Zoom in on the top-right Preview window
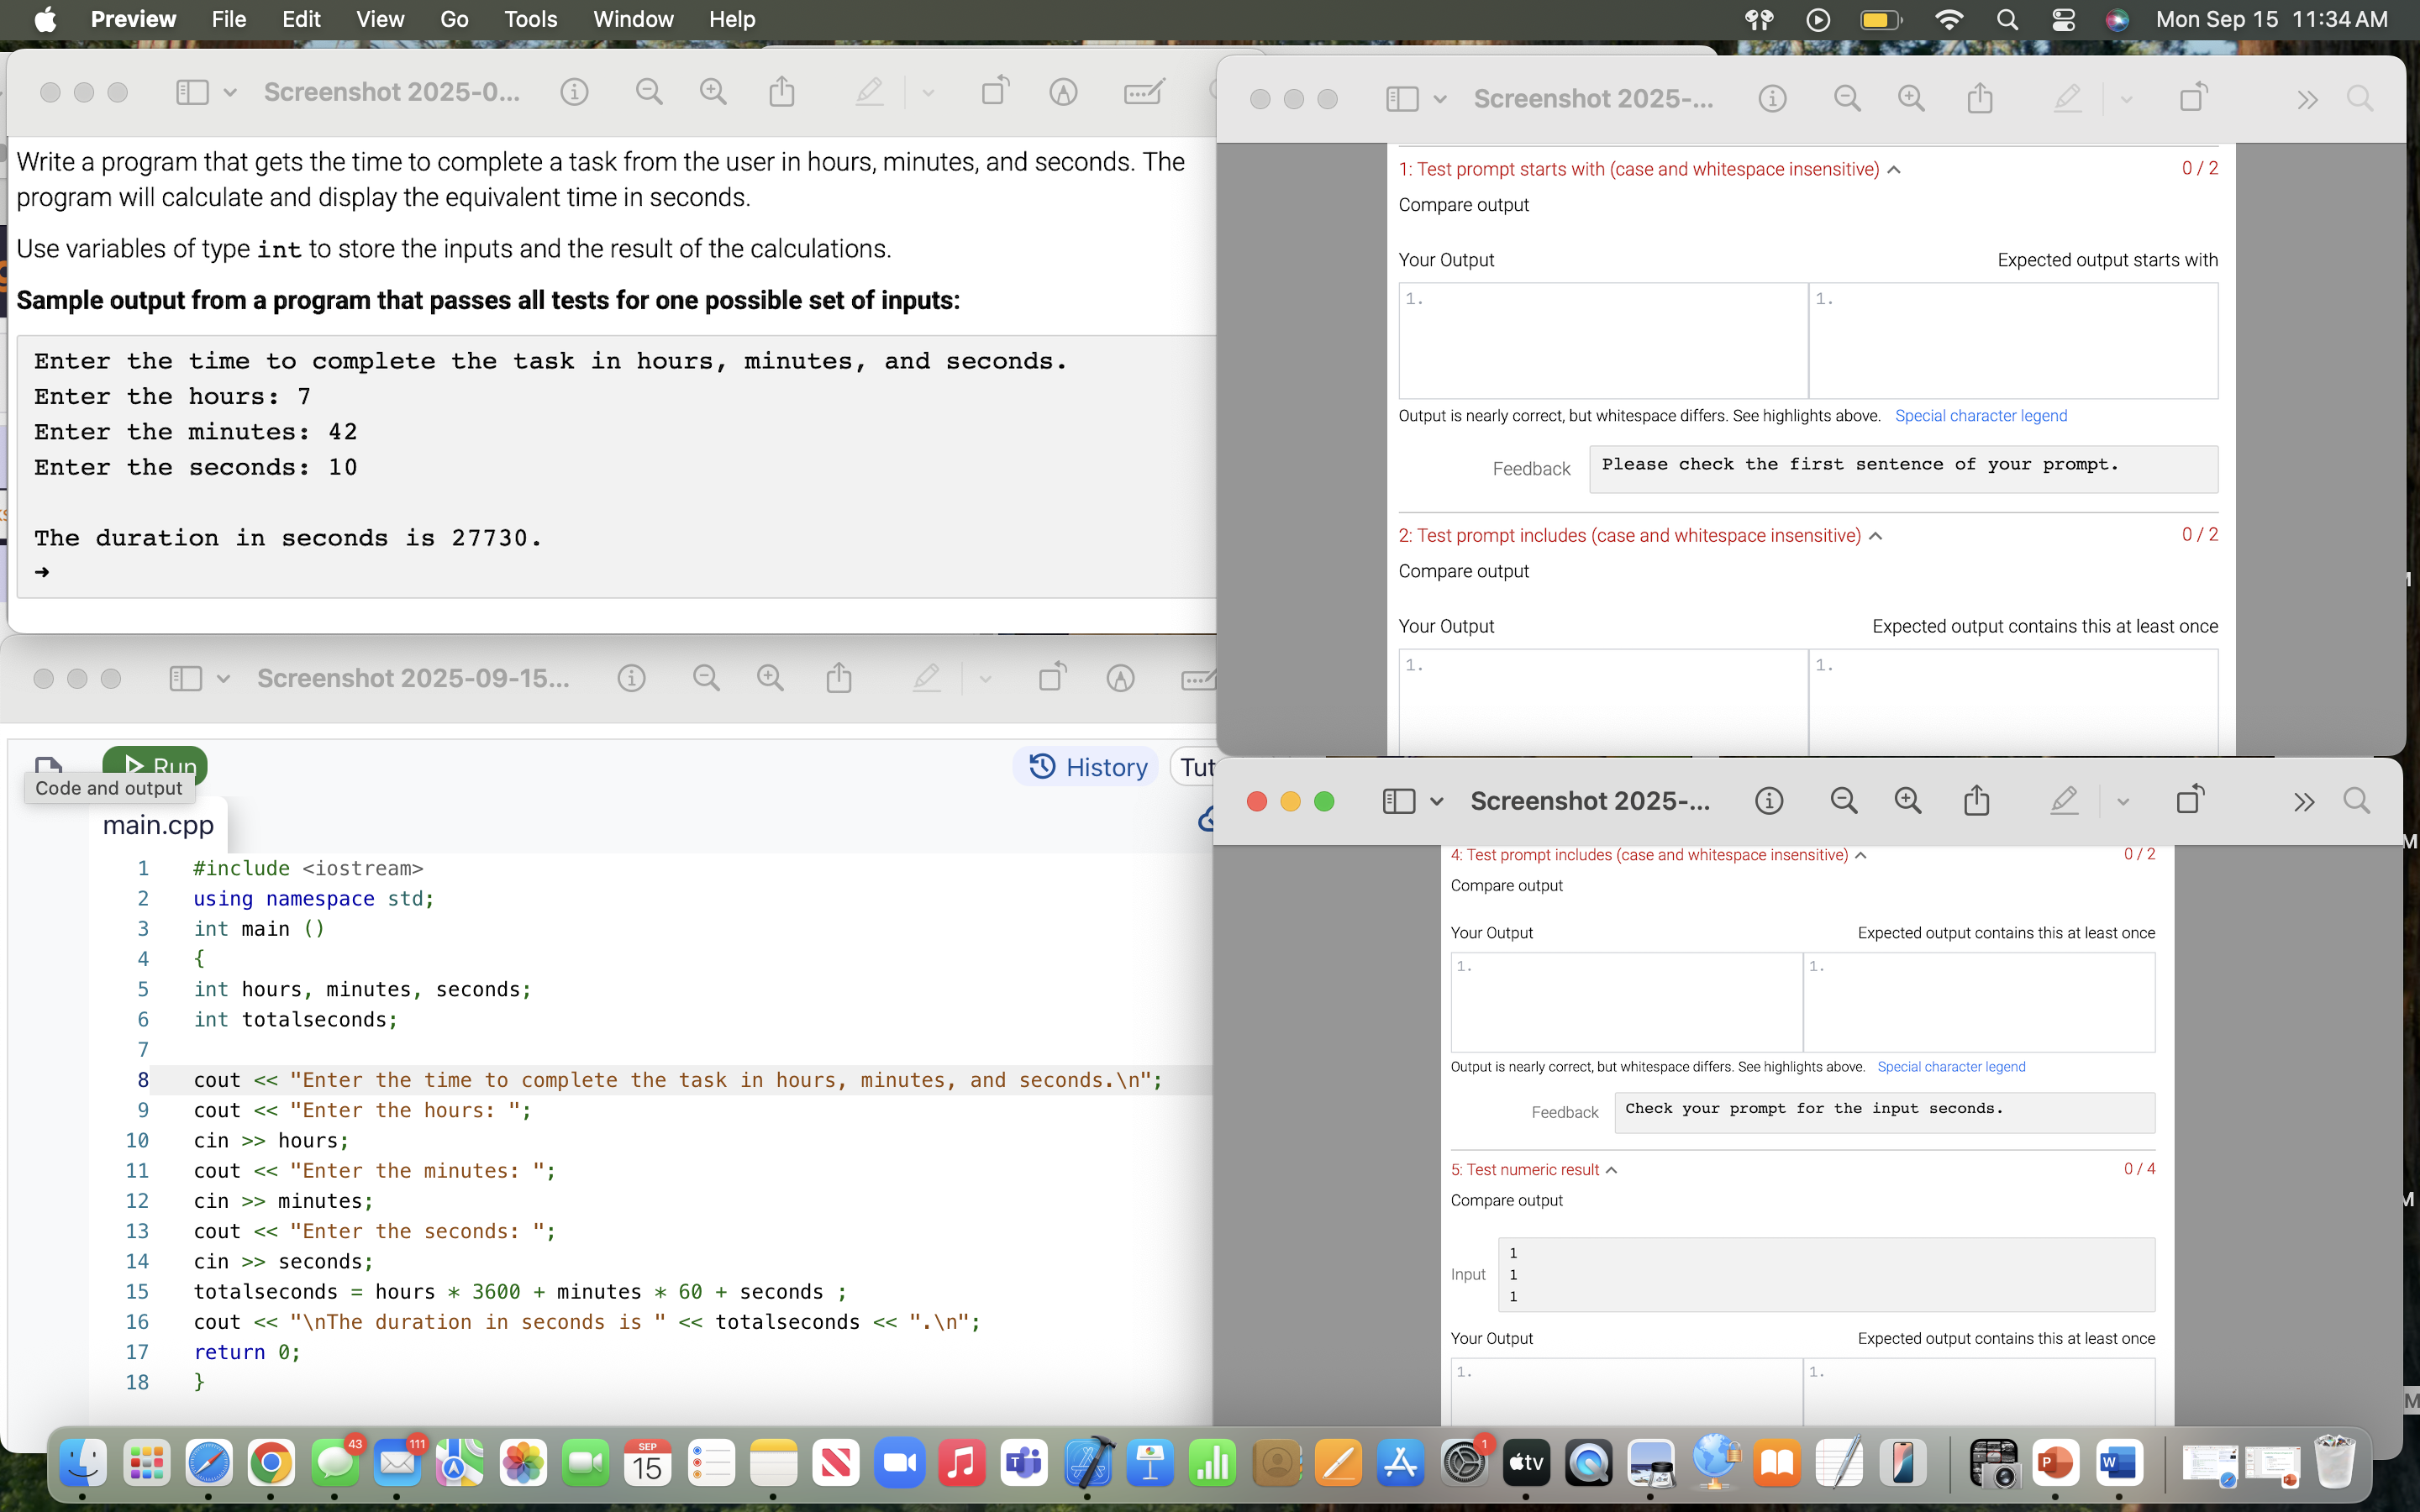 click(x=1911, y=98)
